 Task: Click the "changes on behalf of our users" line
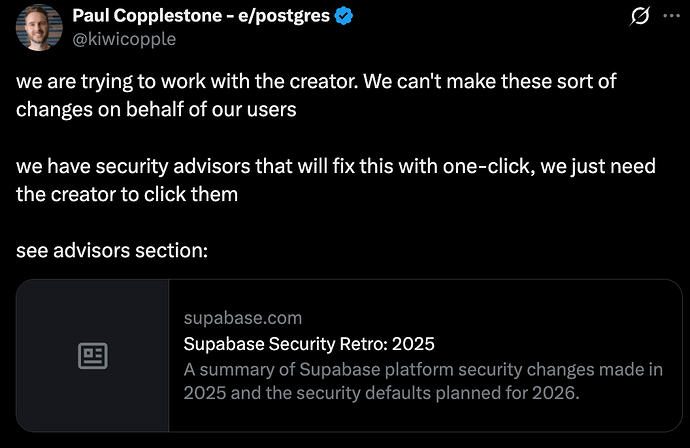156,109
